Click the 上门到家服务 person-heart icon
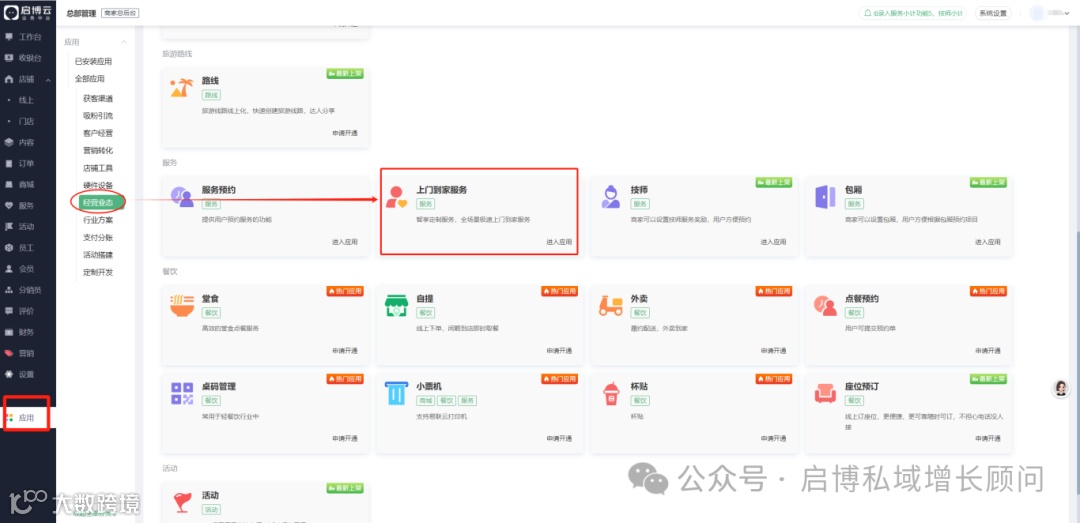 point(396,197)
